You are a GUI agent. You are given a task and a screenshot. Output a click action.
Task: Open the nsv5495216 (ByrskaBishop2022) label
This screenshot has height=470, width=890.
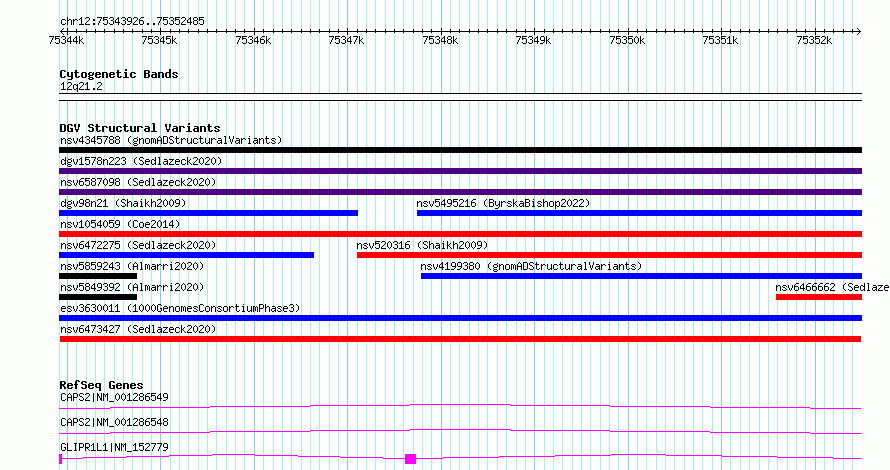coord(503,203)
